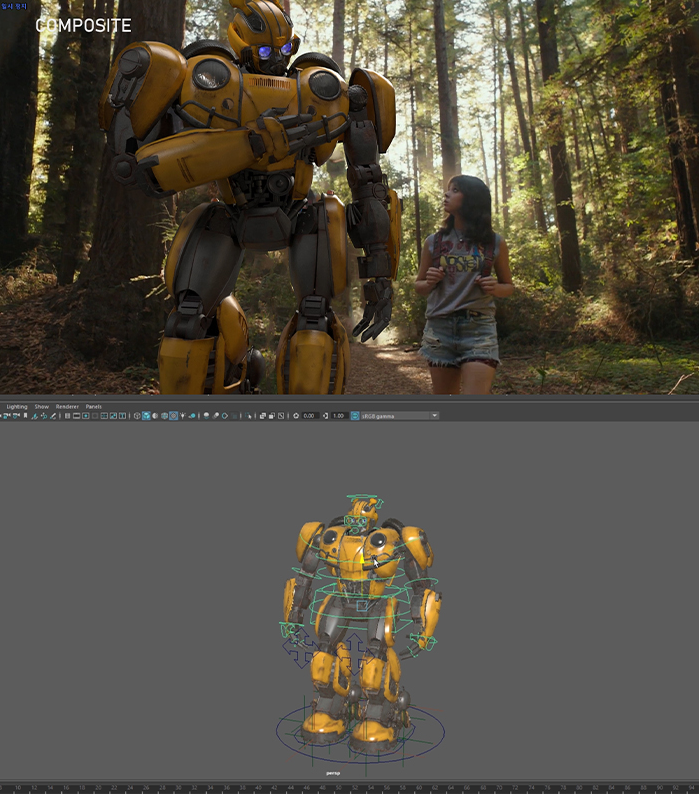Toggle the Safe Action overlay
Image resolution: width=699 pixels, height=794 pixels.
[x=113, y=416]
